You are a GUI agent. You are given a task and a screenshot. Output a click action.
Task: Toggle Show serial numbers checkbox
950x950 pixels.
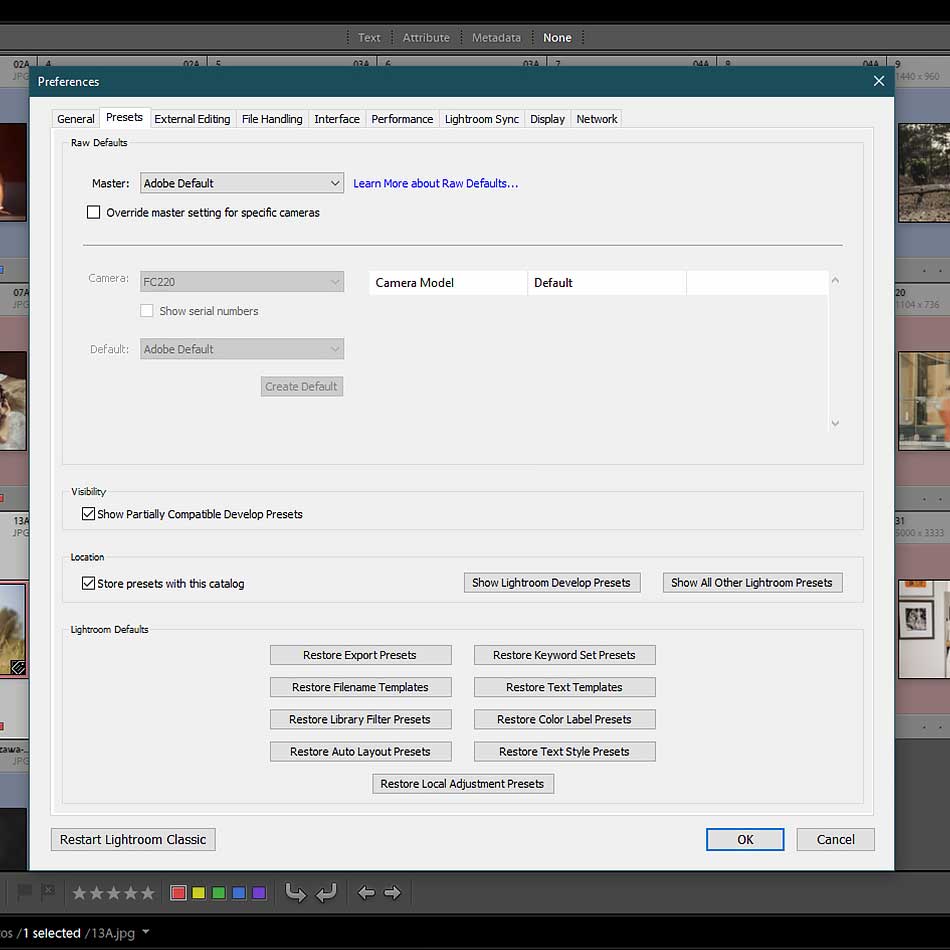(x=147, y=311)
